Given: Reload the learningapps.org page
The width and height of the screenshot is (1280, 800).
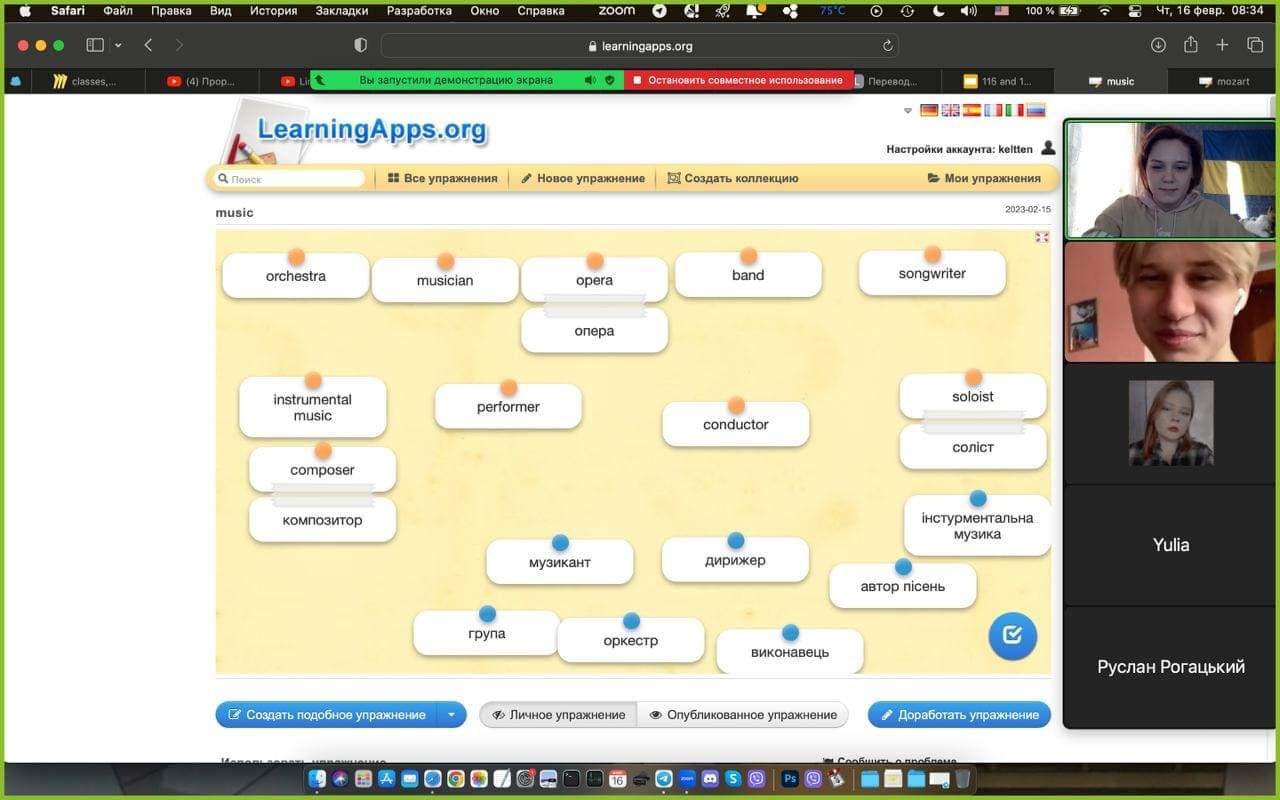Looking at the screenshot, I should click(887, 46).
